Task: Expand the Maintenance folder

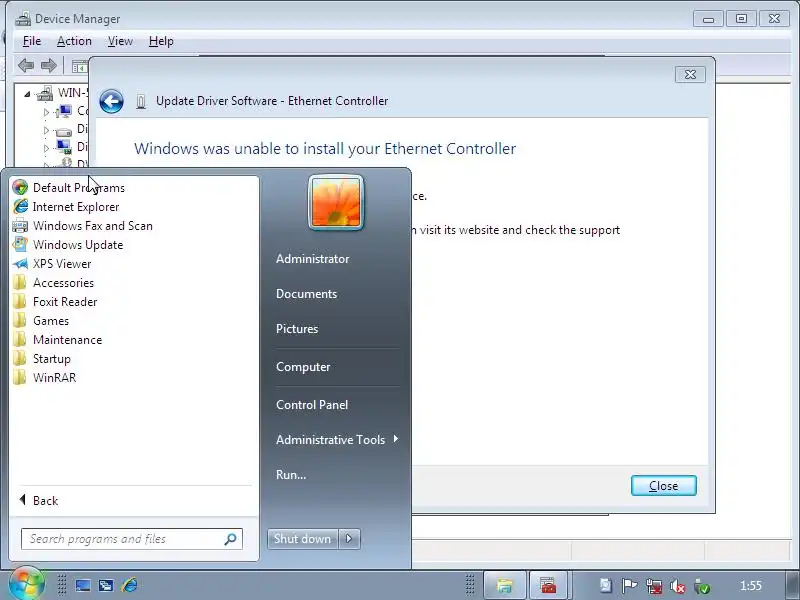Action: tap(67, 340)
